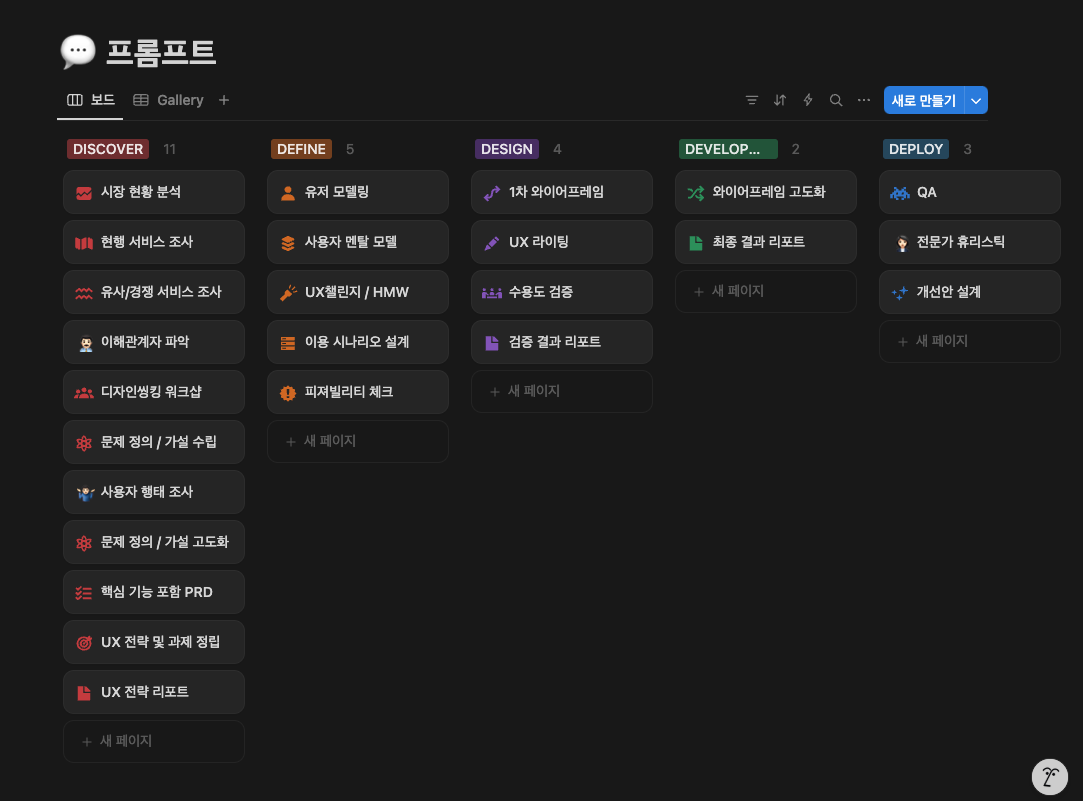This screenshot has height=801, width=1083.
Task: Click the help icon at bottom right
Action: 1050,777
